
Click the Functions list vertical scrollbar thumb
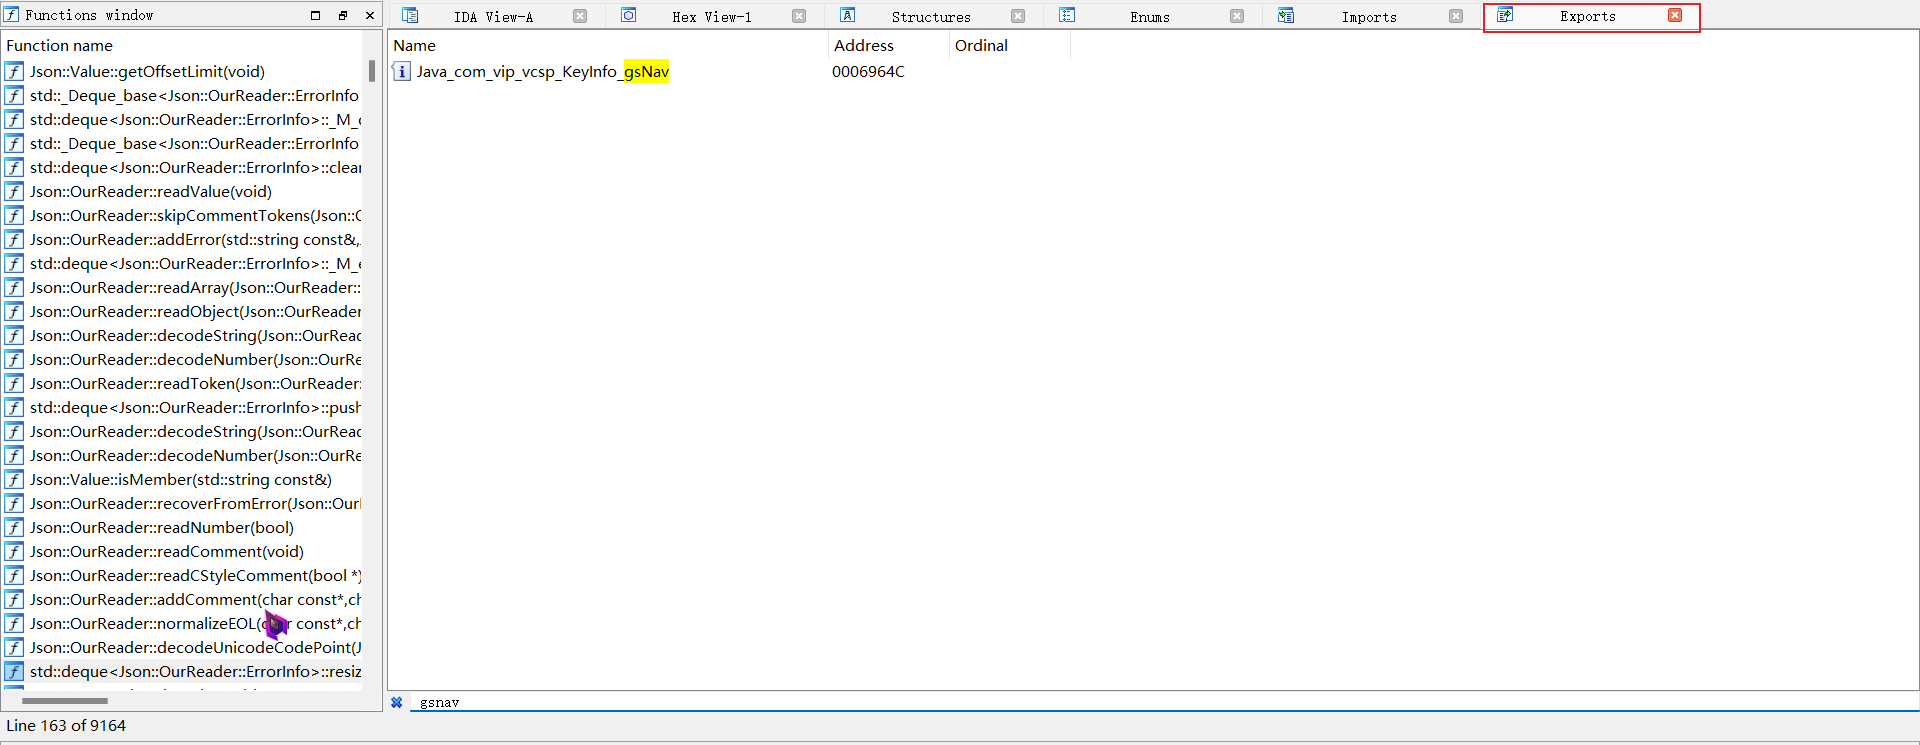pos(372,71)
